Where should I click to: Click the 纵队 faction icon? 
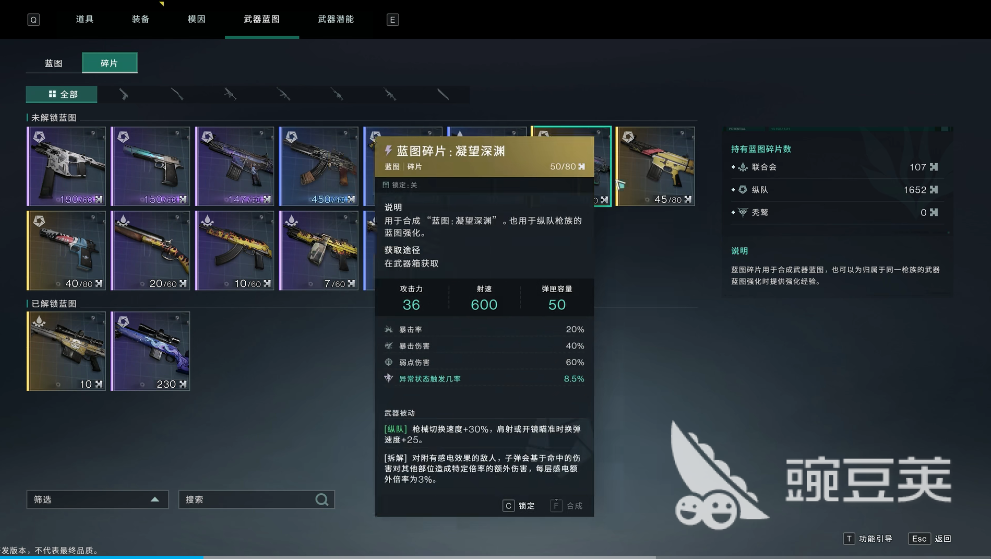743,190
